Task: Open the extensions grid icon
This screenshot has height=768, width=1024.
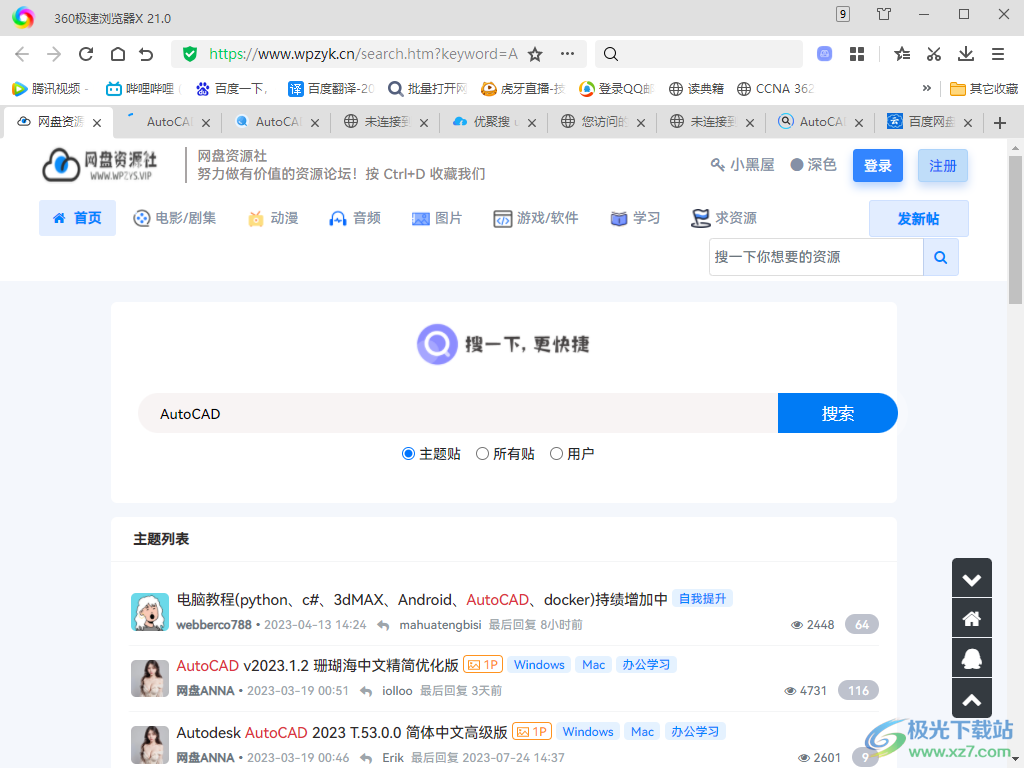Action: 857,54
